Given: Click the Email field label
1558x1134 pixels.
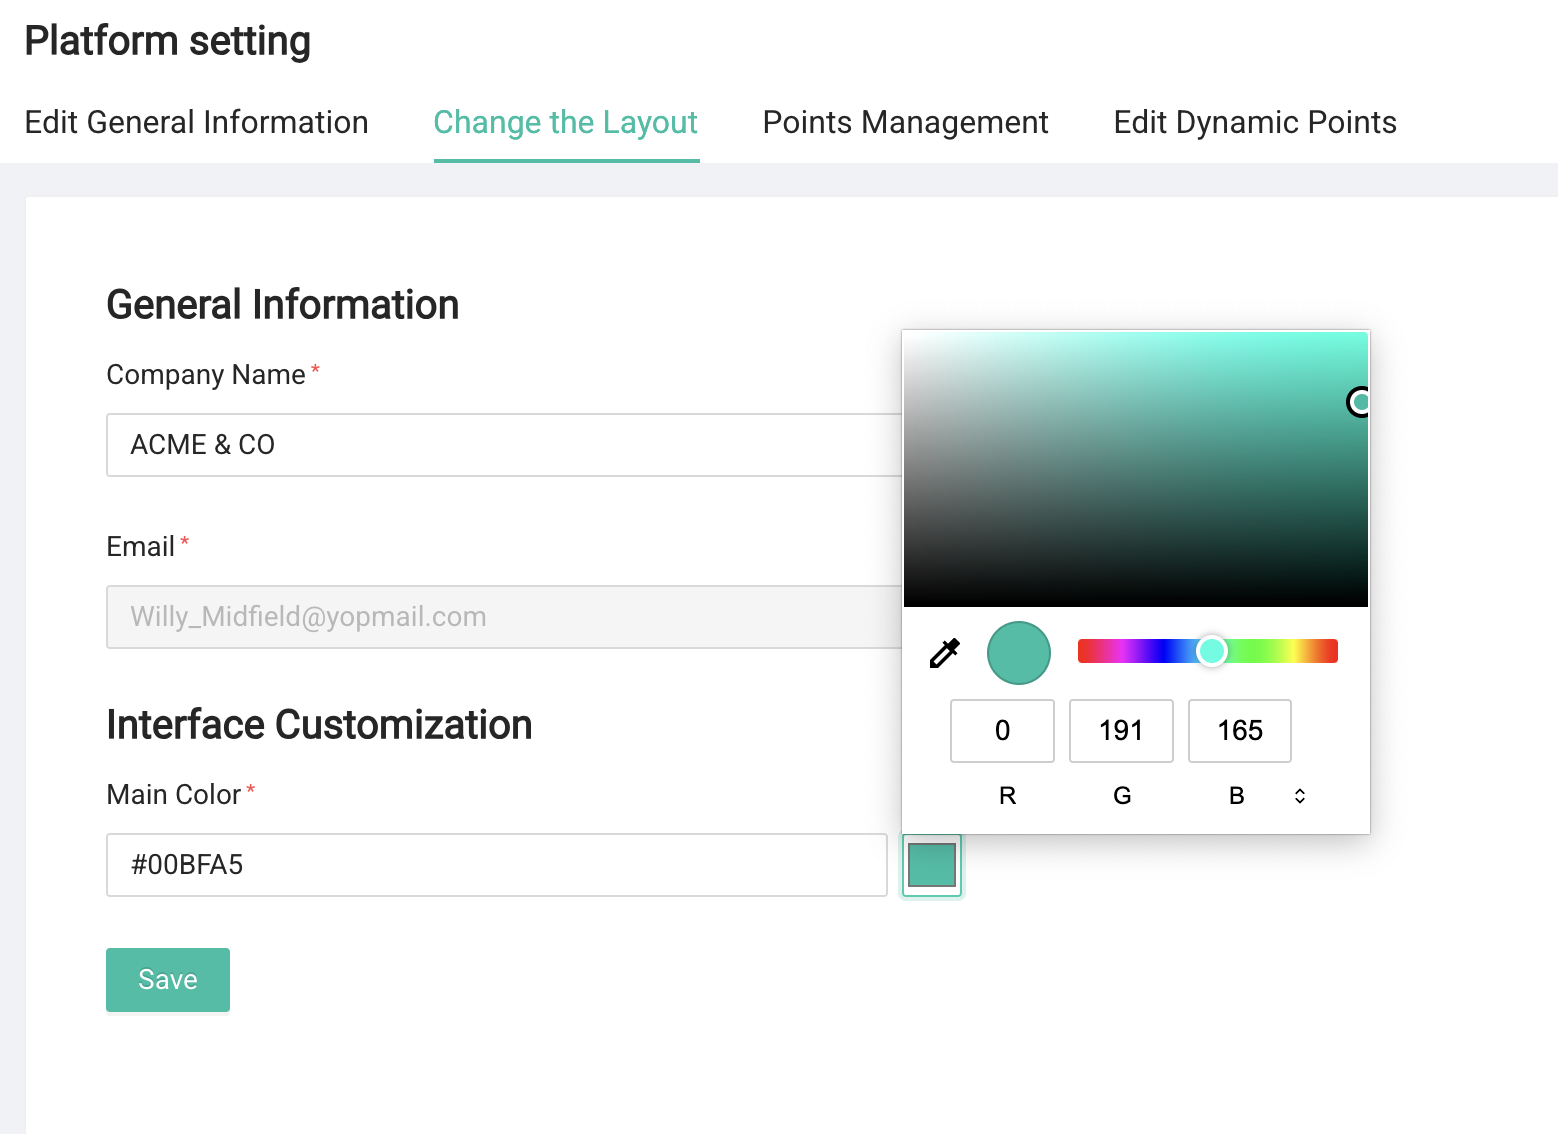Looking at the screenshot, I should coord(141,547).
